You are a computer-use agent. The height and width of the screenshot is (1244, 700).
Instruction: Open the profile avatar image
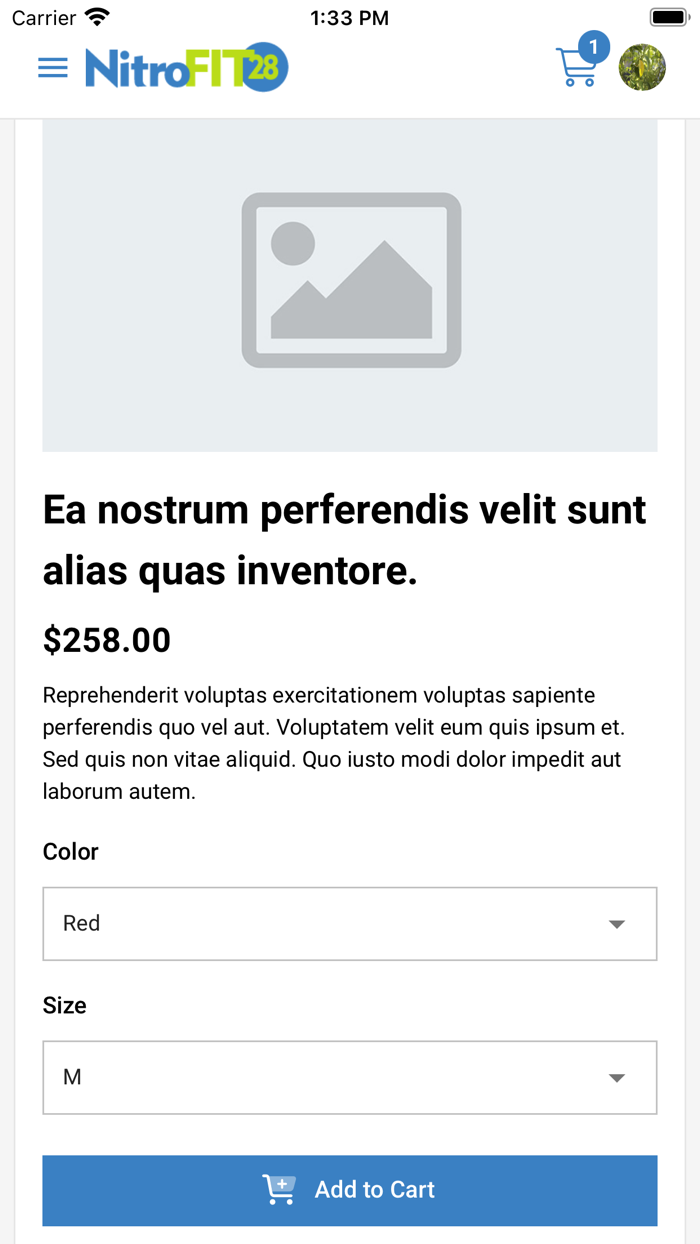click(x=643, y=67)
